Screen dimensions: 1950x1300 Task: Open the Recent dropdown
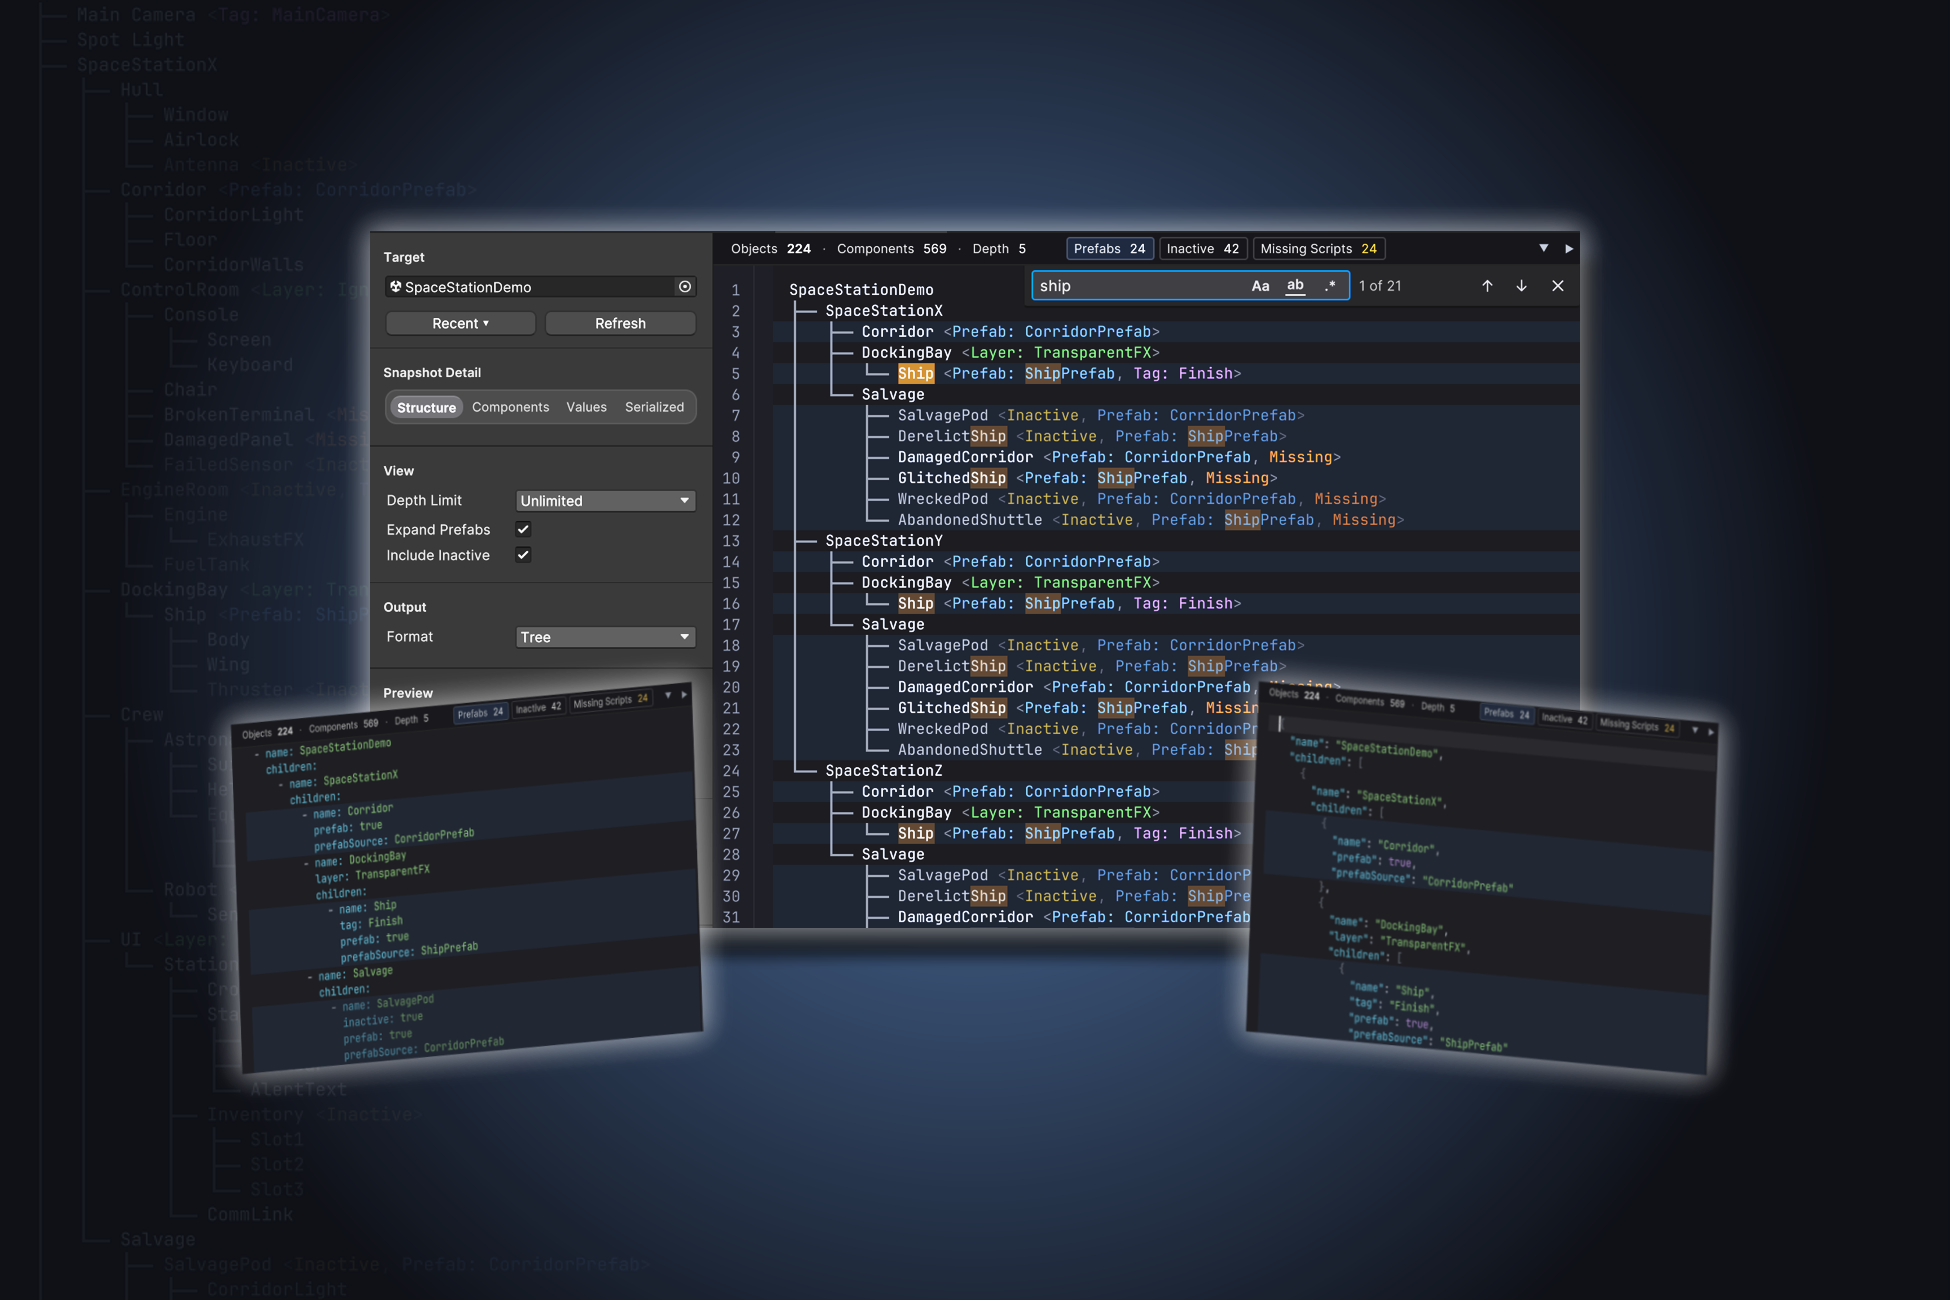click(x=460, y=323)
